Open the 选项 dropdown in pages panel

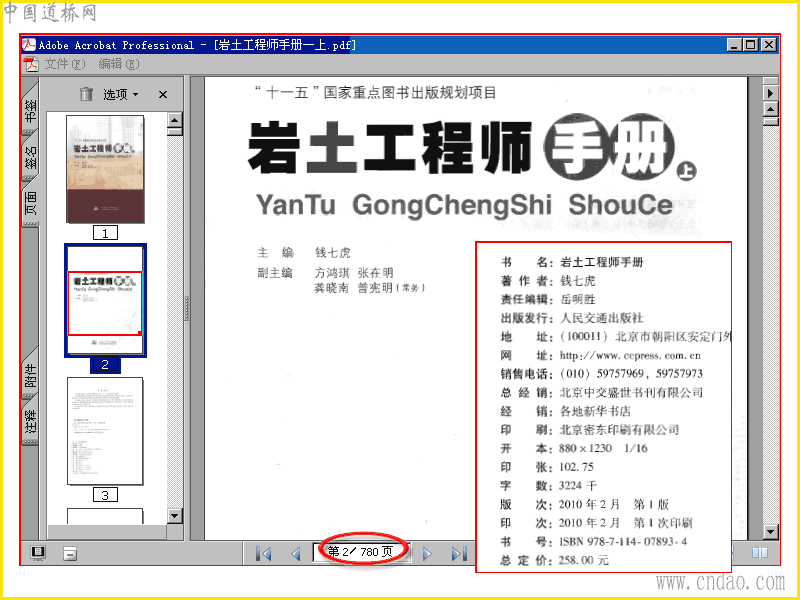121,94
